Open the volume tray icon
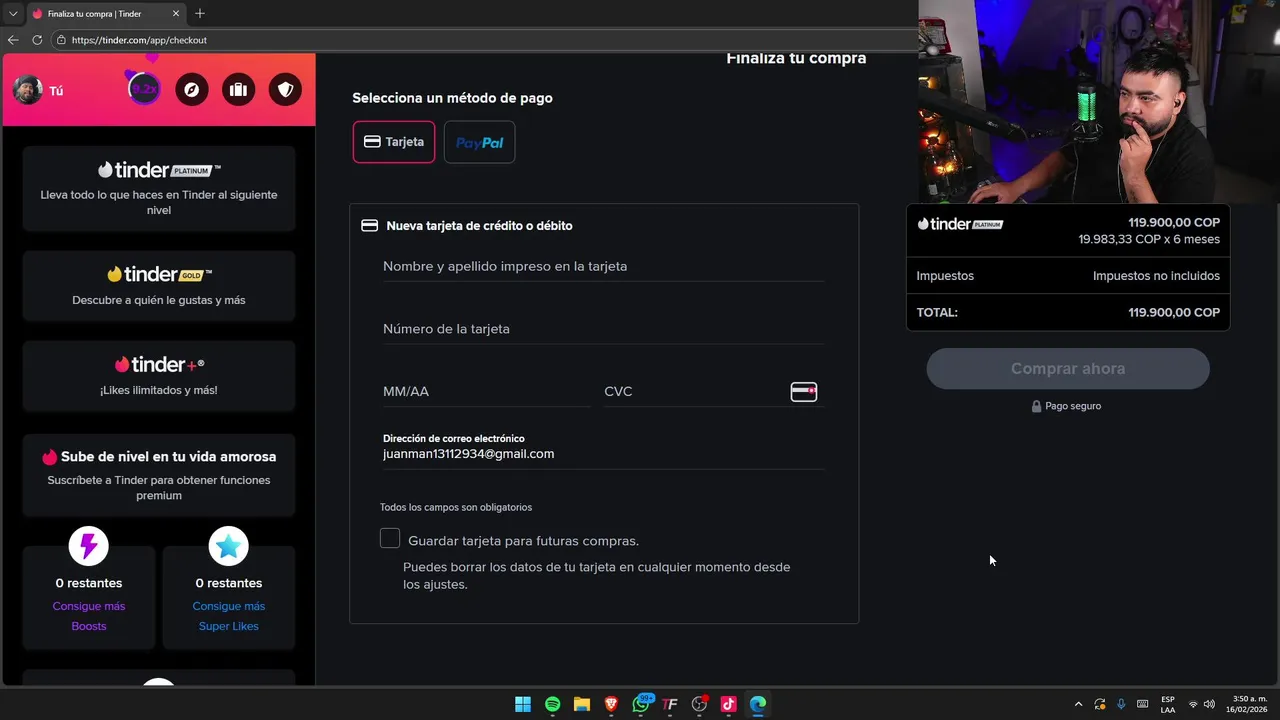 coord(1209,704)
